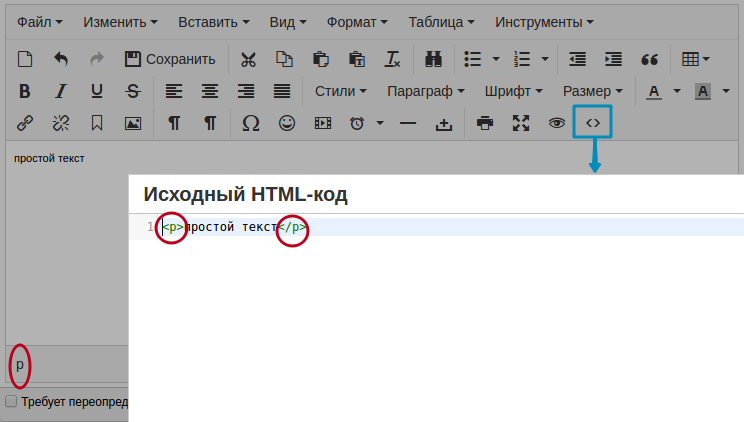Open the Шрифт font family dropdown

[513, 91]
